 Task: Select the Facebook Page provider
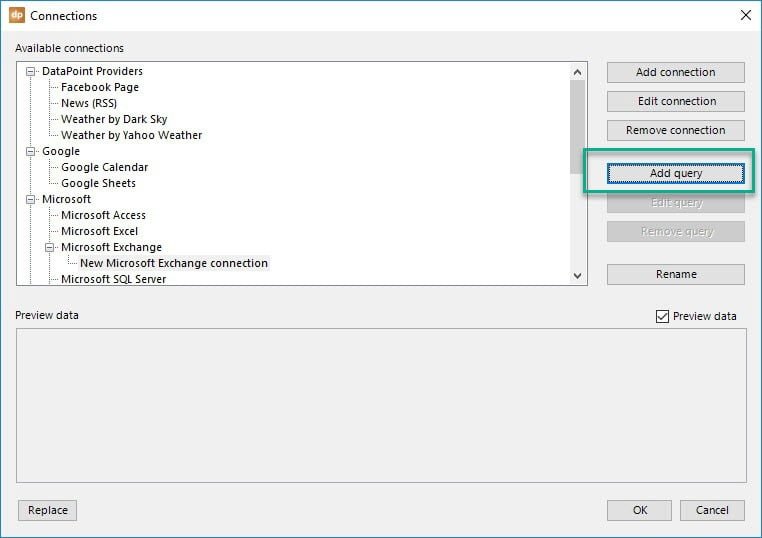click(x=100, y=87)
